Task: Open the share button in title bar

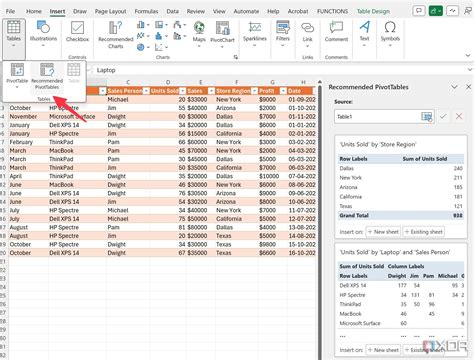Action: point(435,11)
